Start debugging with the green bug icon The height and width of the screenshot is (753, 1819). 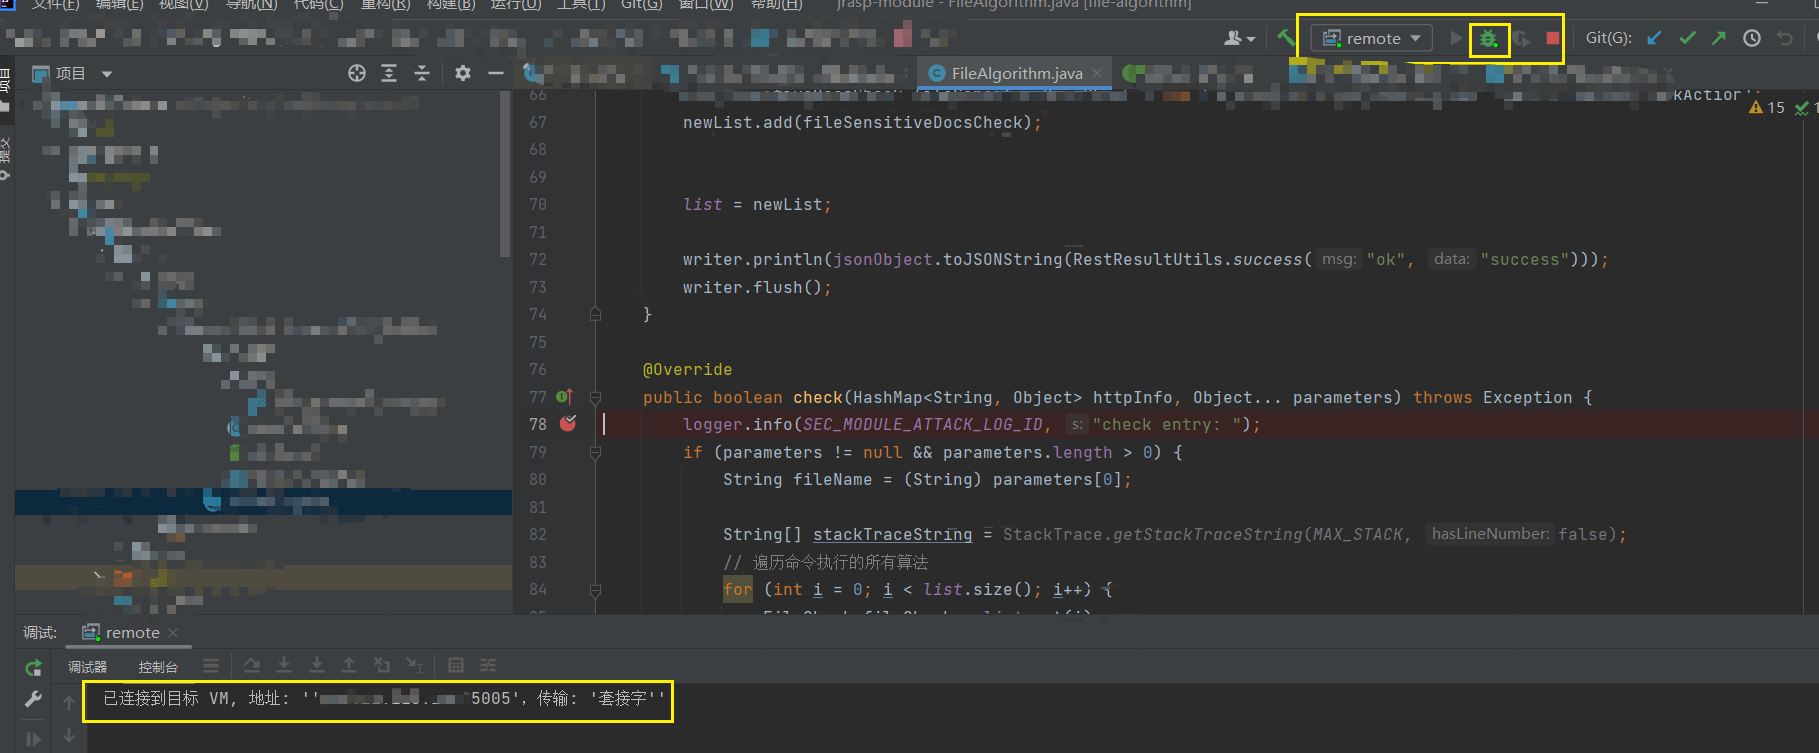[x=1488, y=39]
